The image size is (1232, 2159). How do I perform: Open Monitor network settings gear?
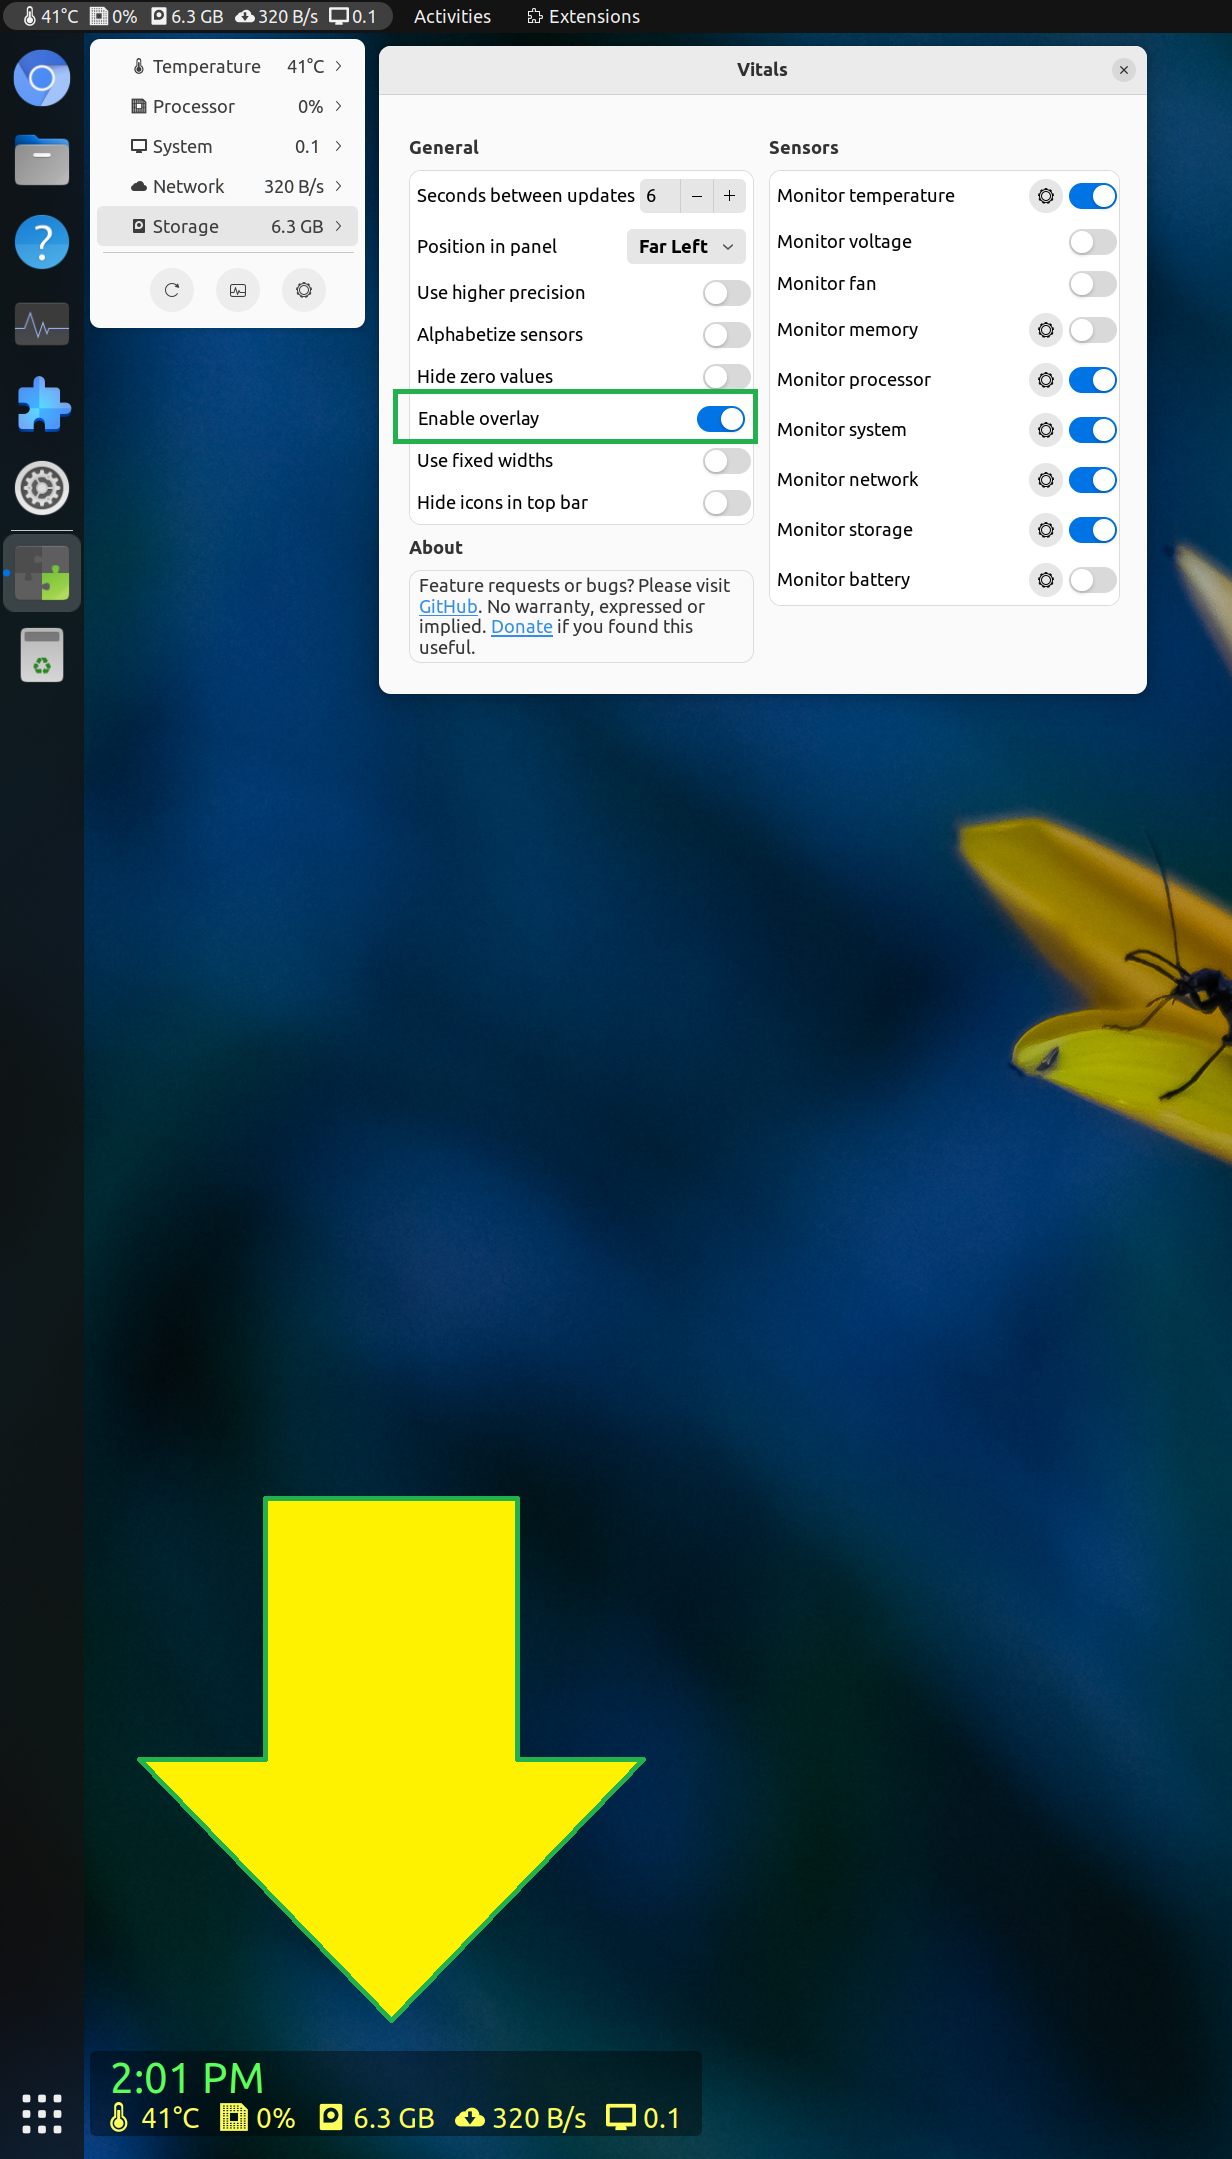(1046, 480)
